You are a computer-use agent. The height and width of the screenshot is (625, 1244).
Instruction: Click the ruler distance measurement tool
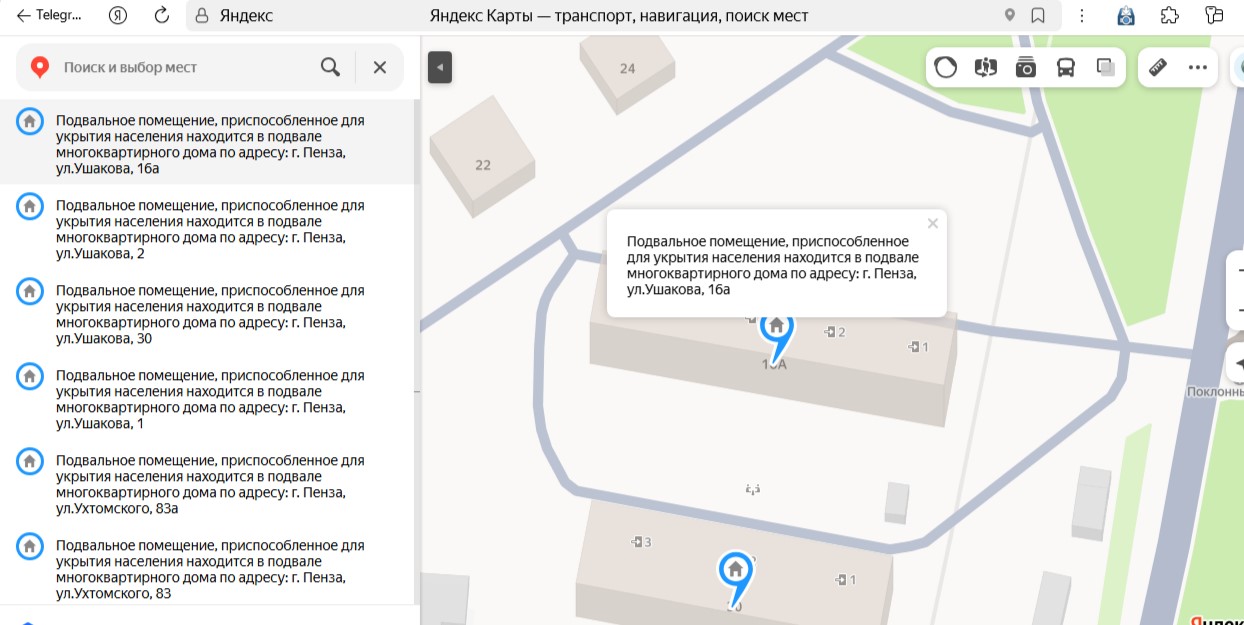pyautogui.click(x=1158, y=68)
